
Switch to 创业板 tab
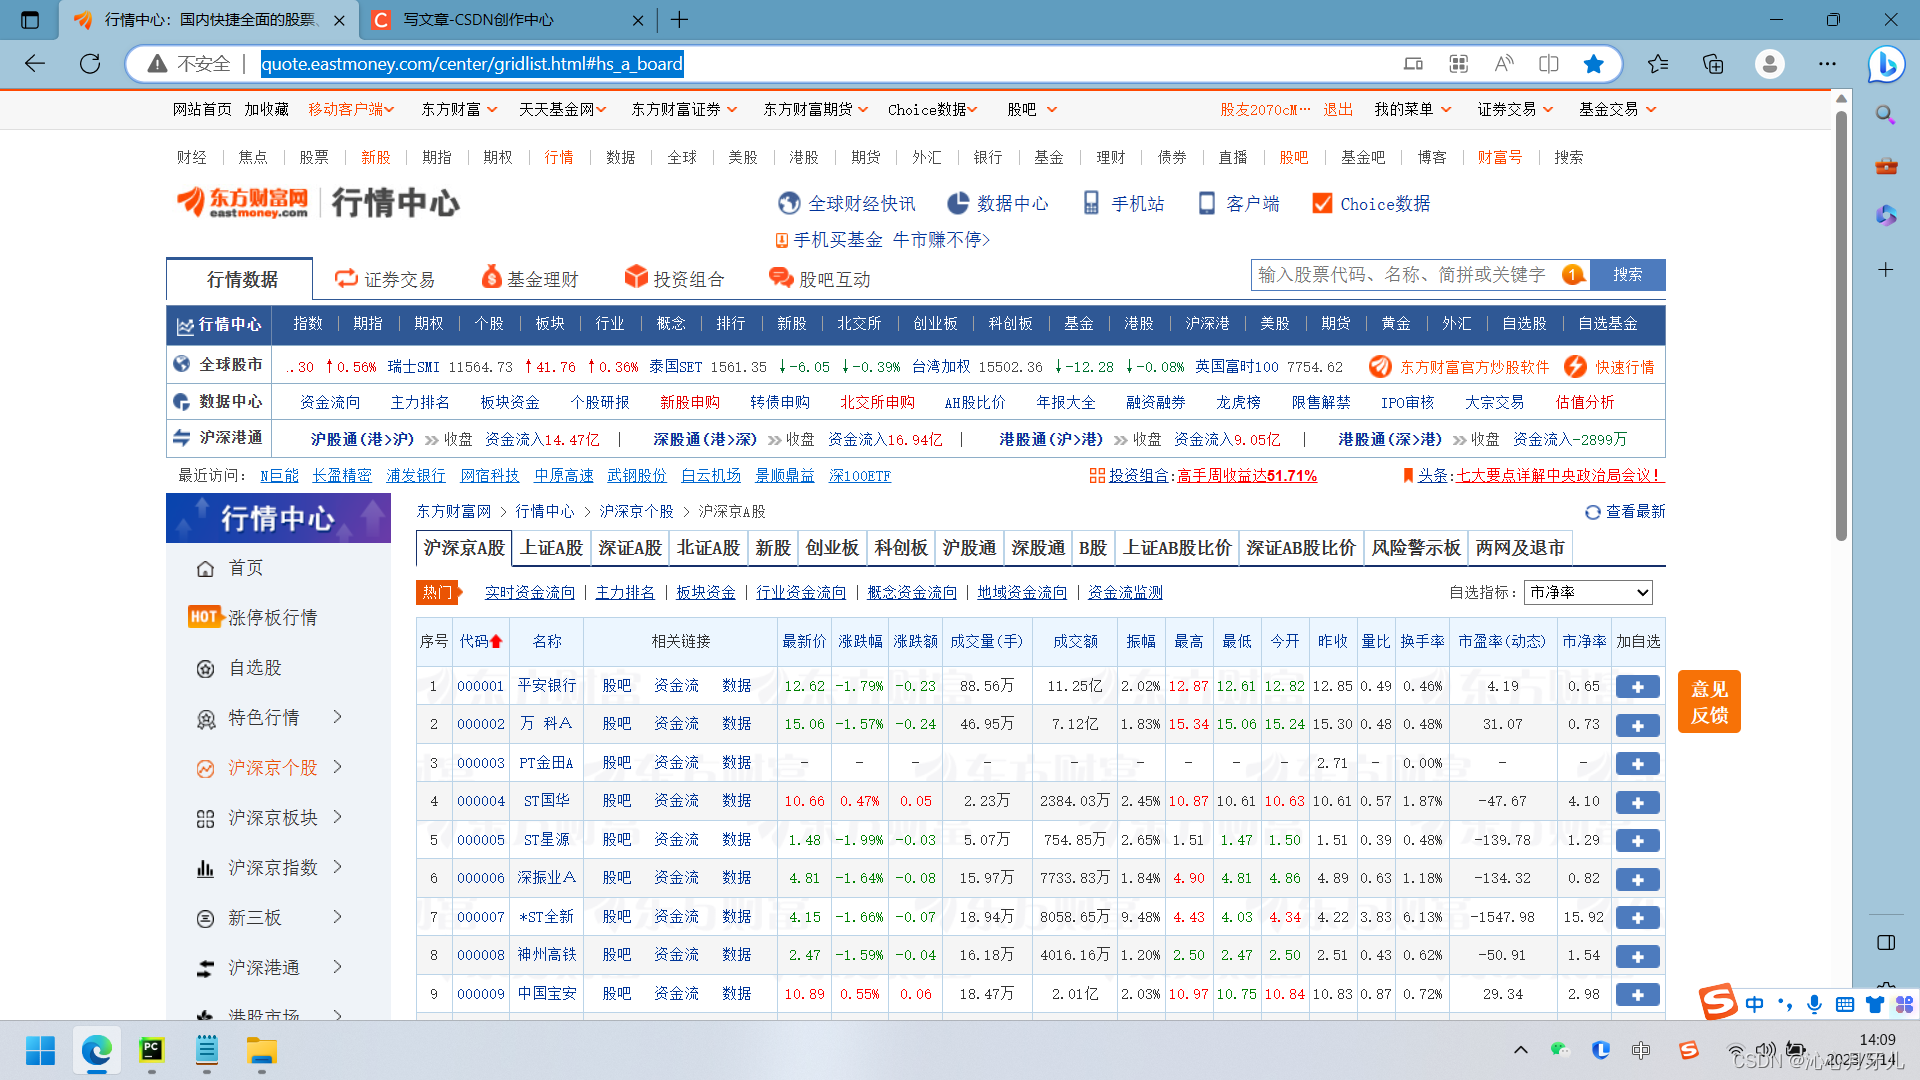832,548
